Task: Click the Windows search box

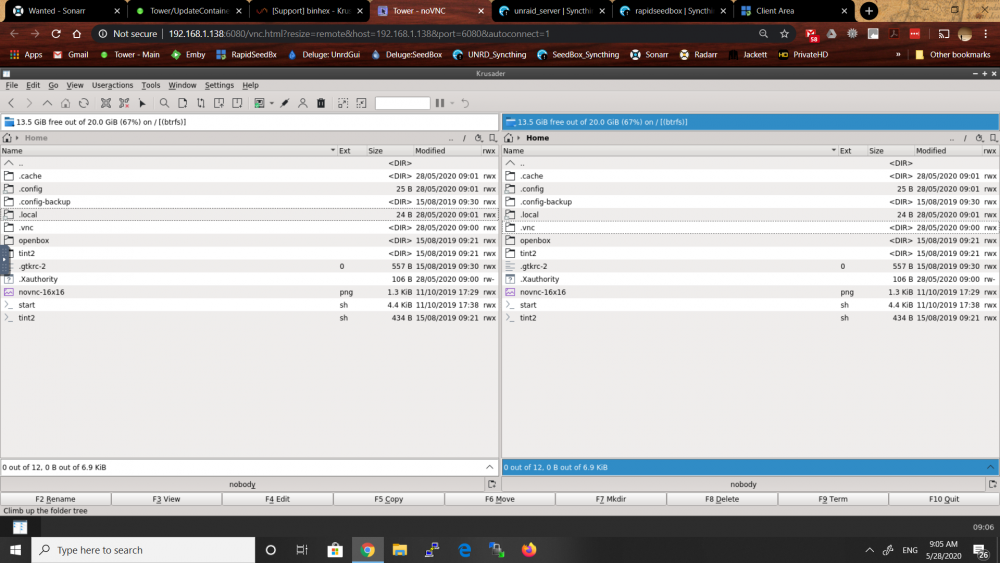Action: point(143,550)
